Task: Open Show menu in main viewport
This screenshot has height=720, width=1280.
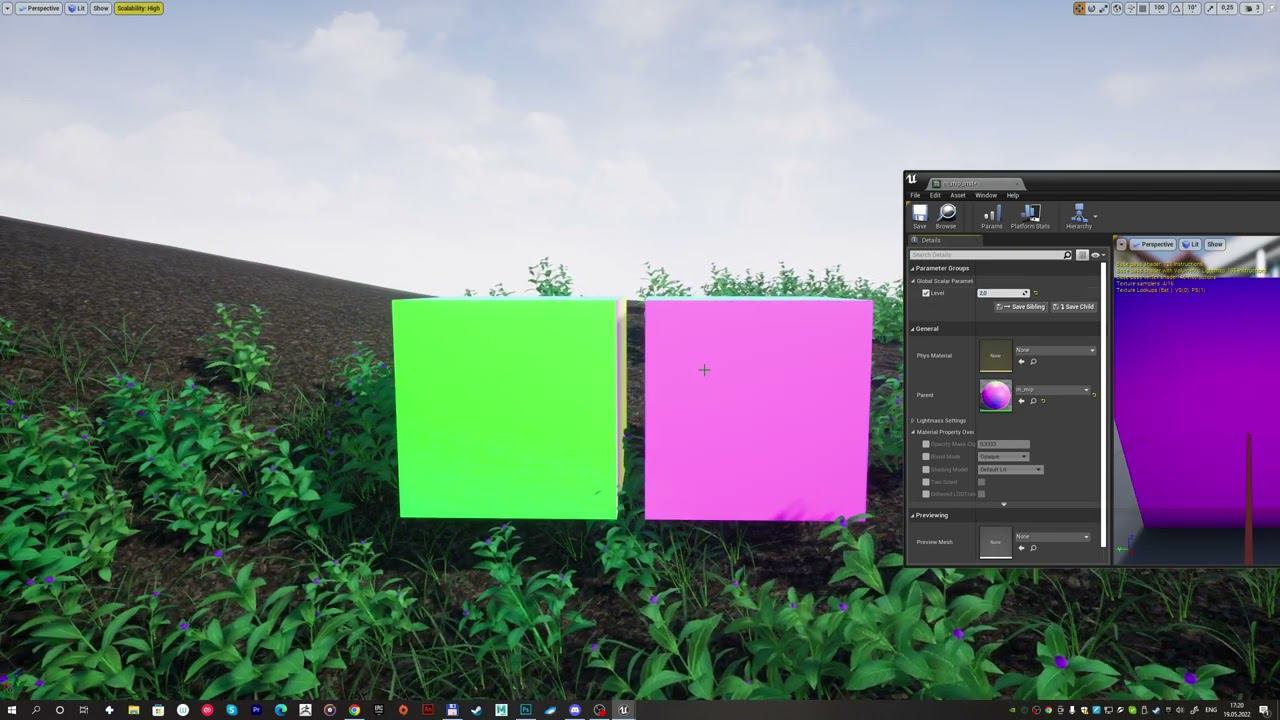Action: 101,8
